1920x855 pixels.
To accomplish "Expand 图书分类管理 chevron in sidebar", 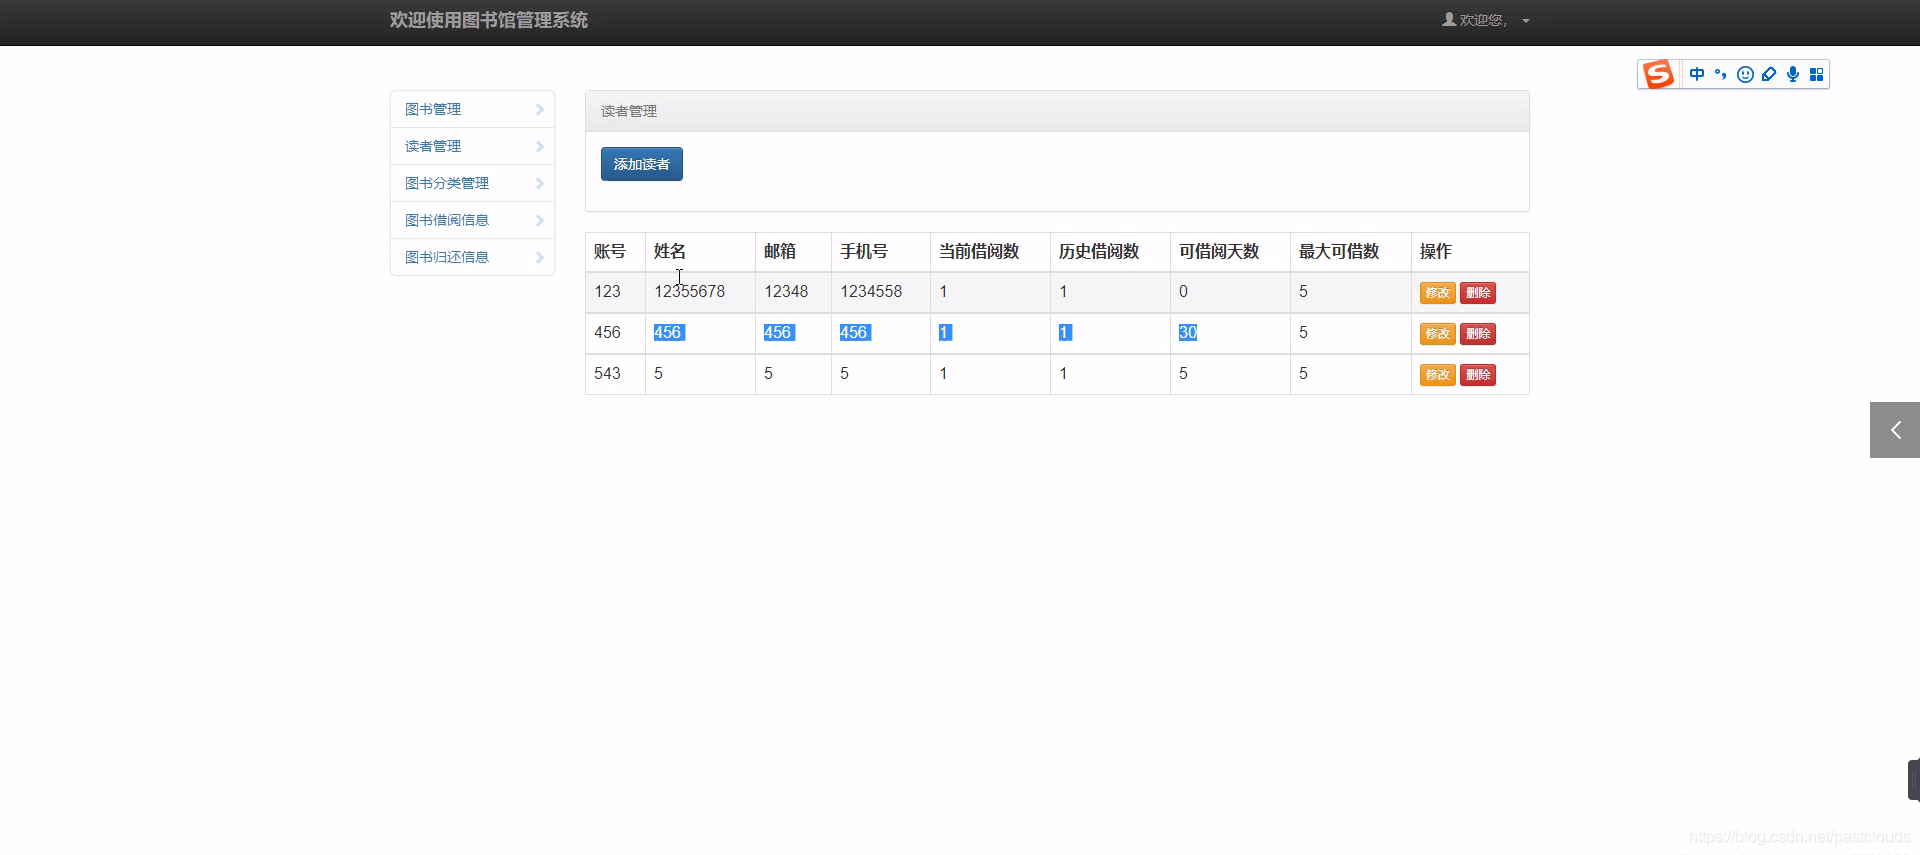I will 539,183.
